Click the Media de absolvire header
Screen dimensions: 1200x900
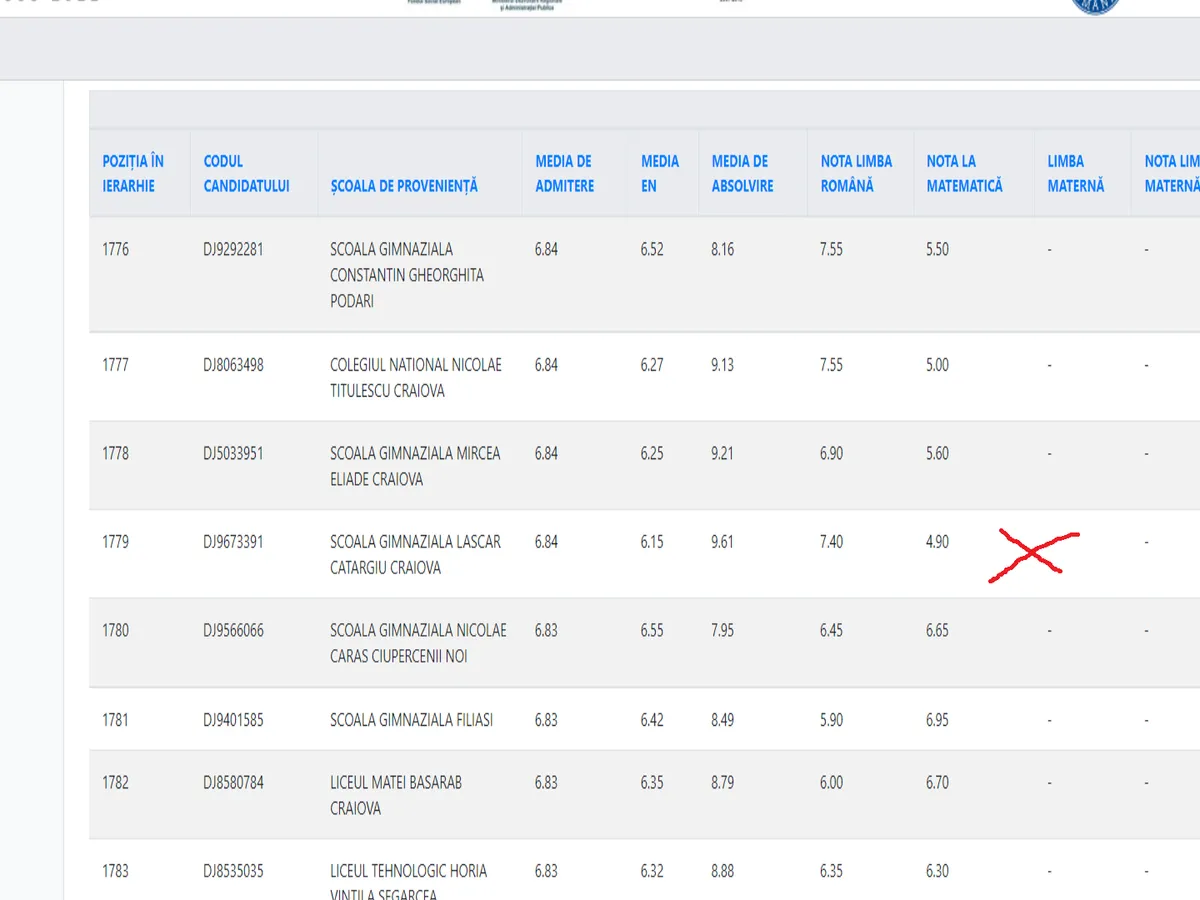click(x=742, y=173)
